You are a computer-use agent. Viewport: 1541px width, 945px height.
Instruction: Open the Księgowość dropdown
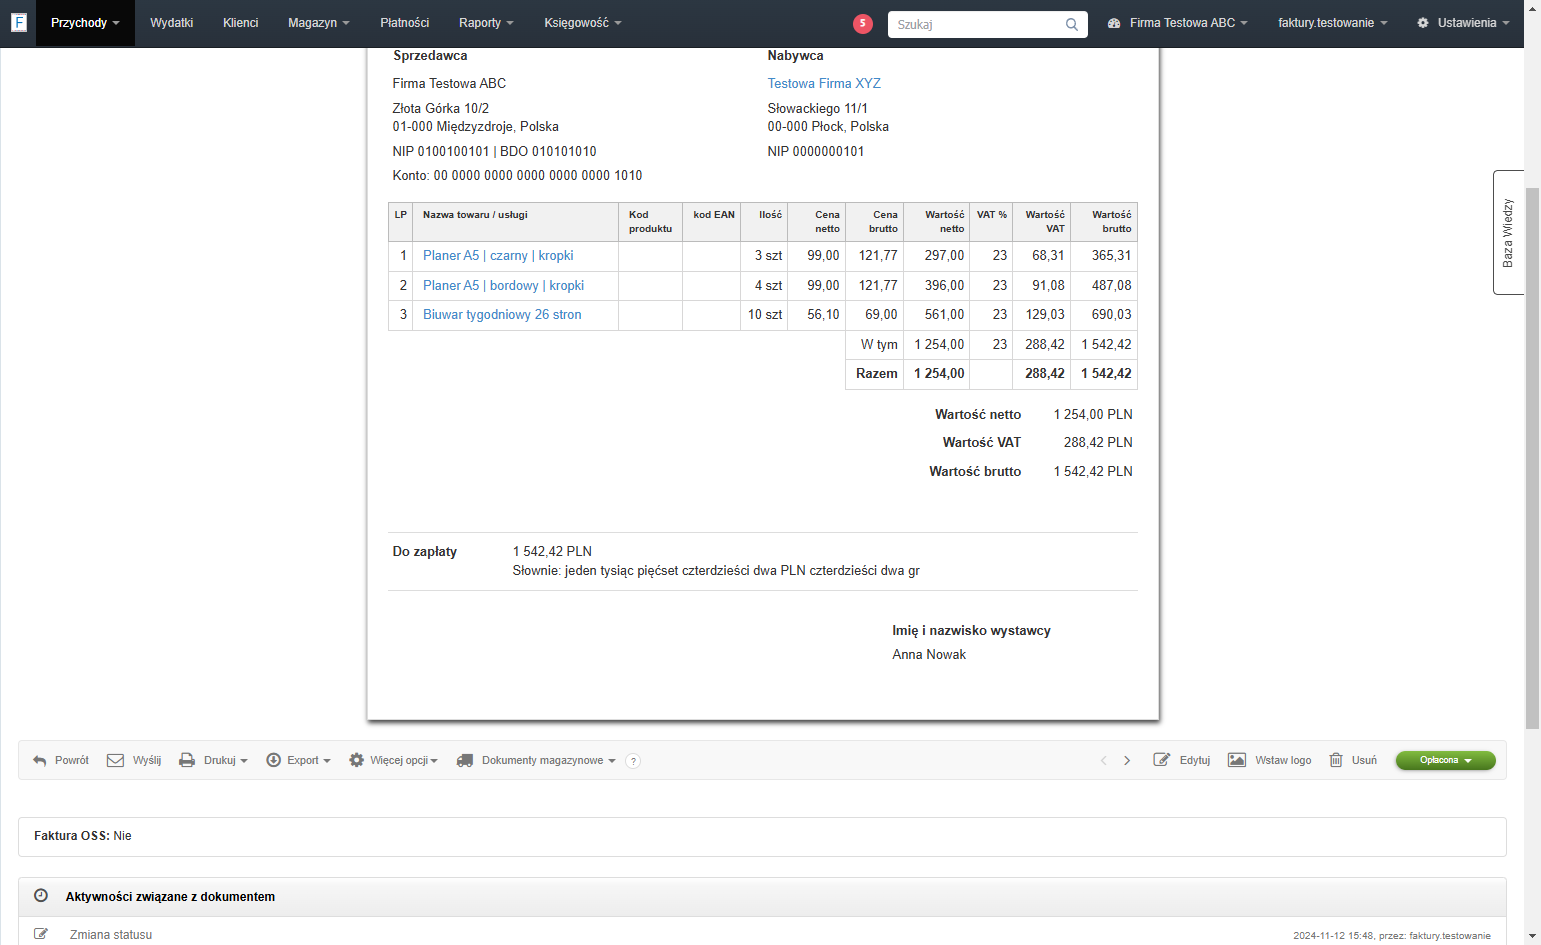(583, 23)
